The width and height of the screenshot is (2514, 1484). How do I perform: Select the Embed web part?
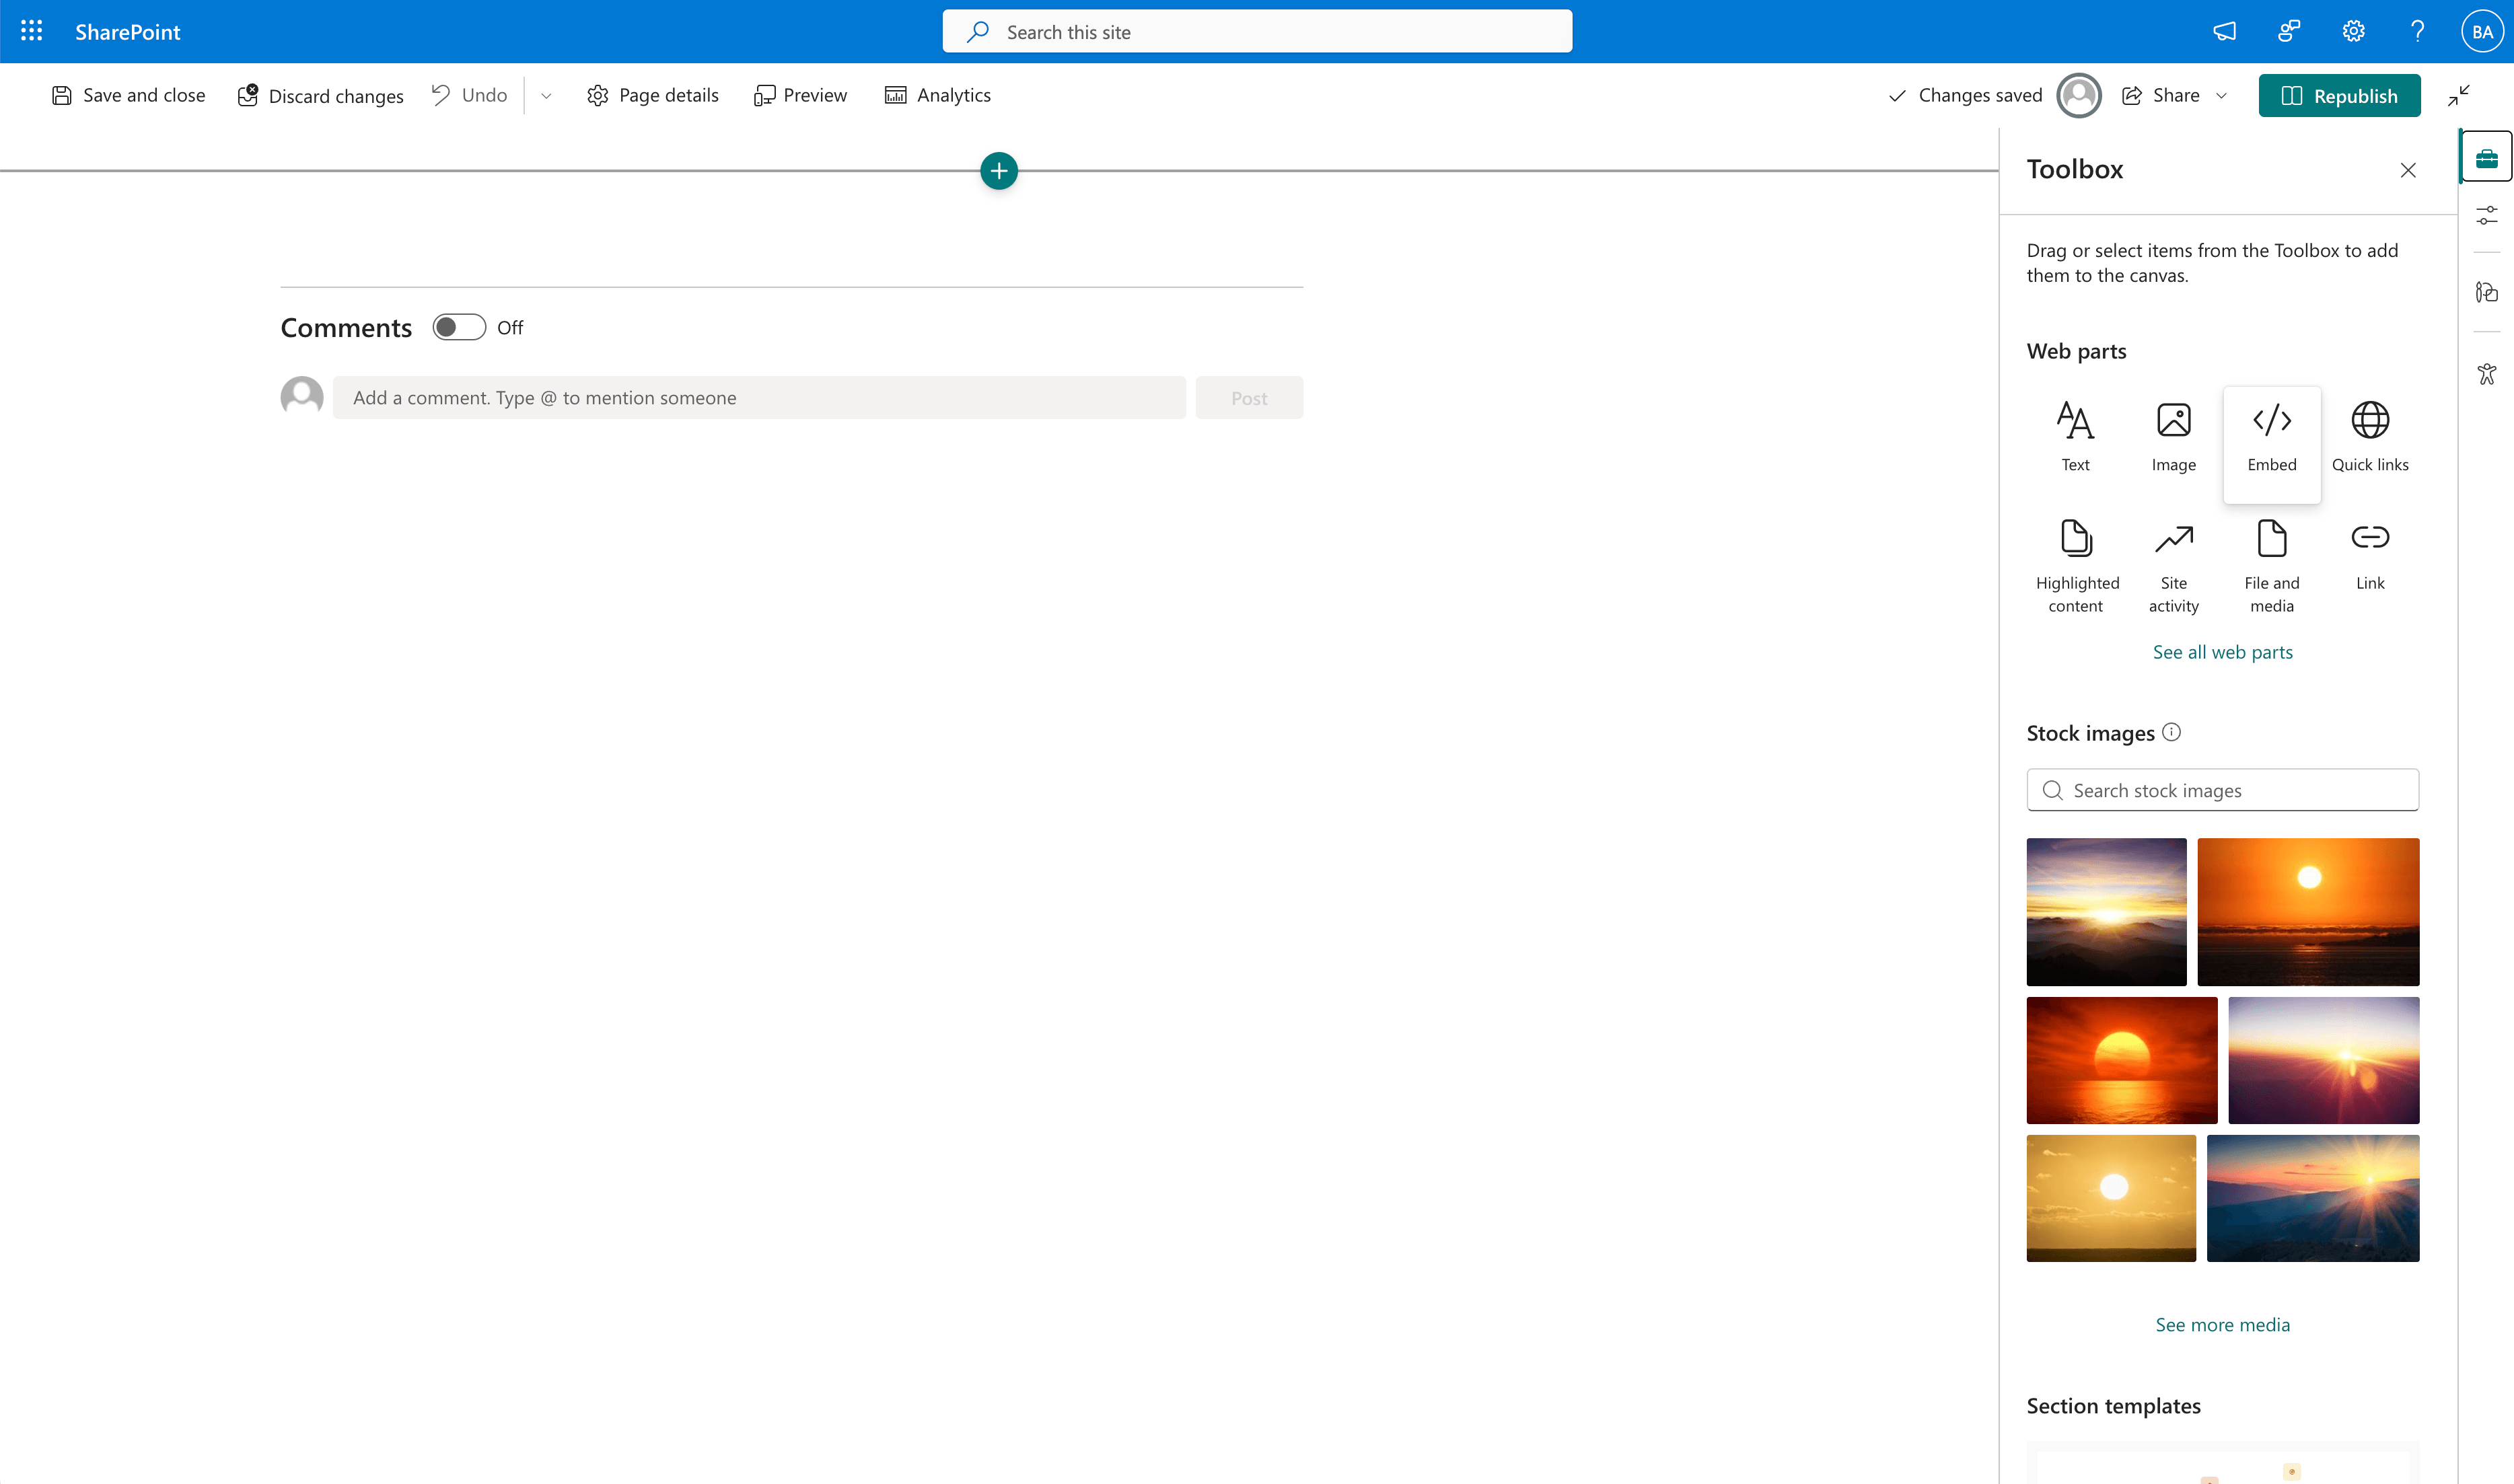coord(2271,434)
